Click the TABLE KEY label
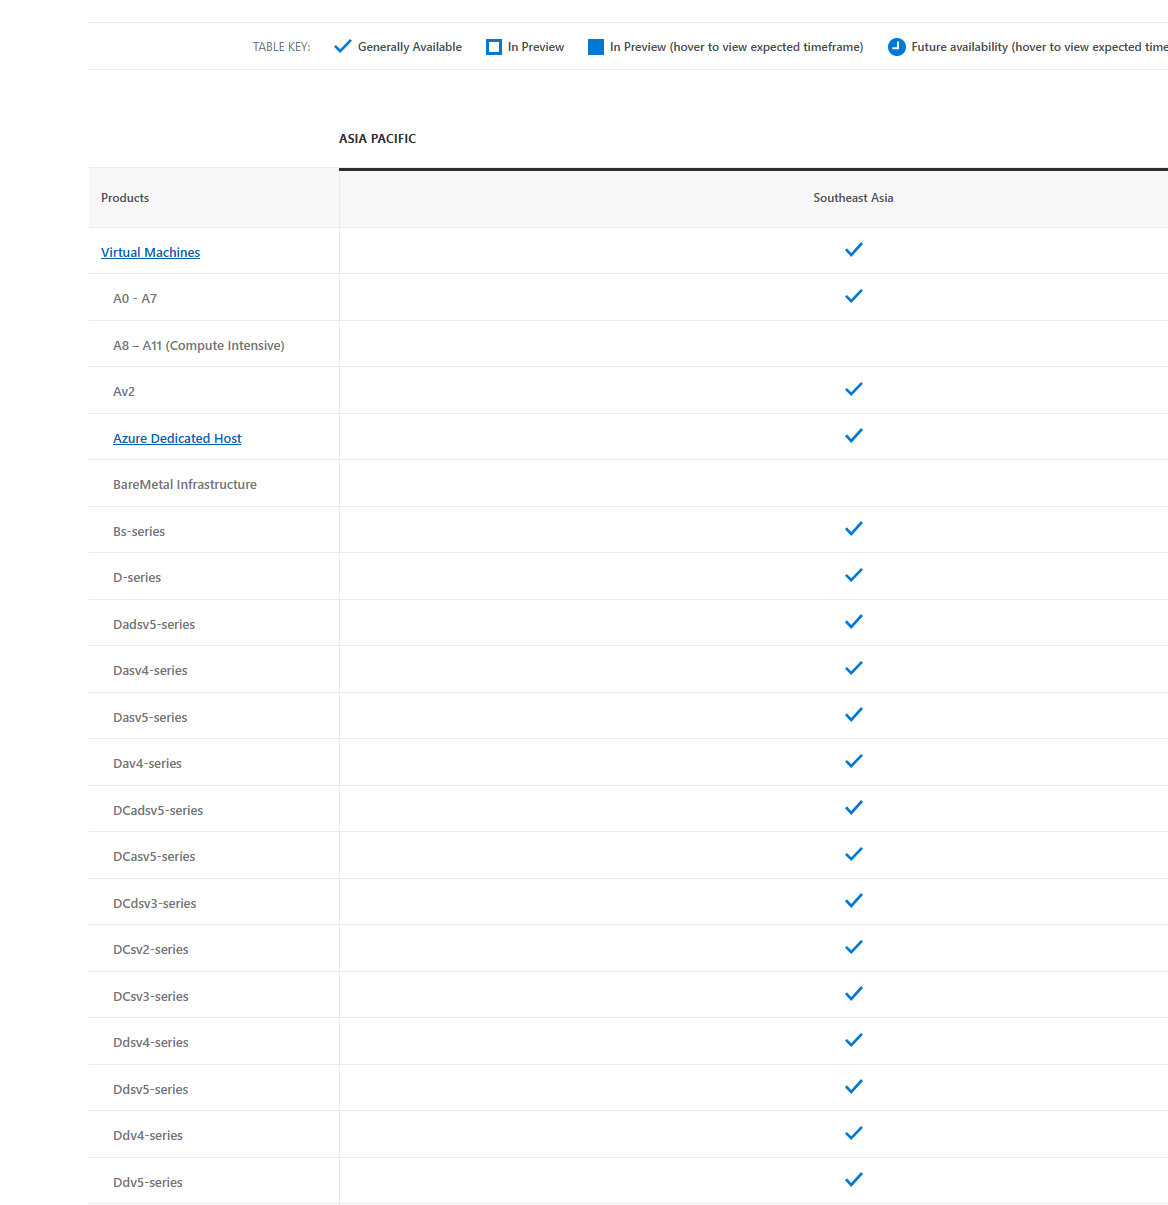Screen dimensions: 1168x1205 click(281, 47)
